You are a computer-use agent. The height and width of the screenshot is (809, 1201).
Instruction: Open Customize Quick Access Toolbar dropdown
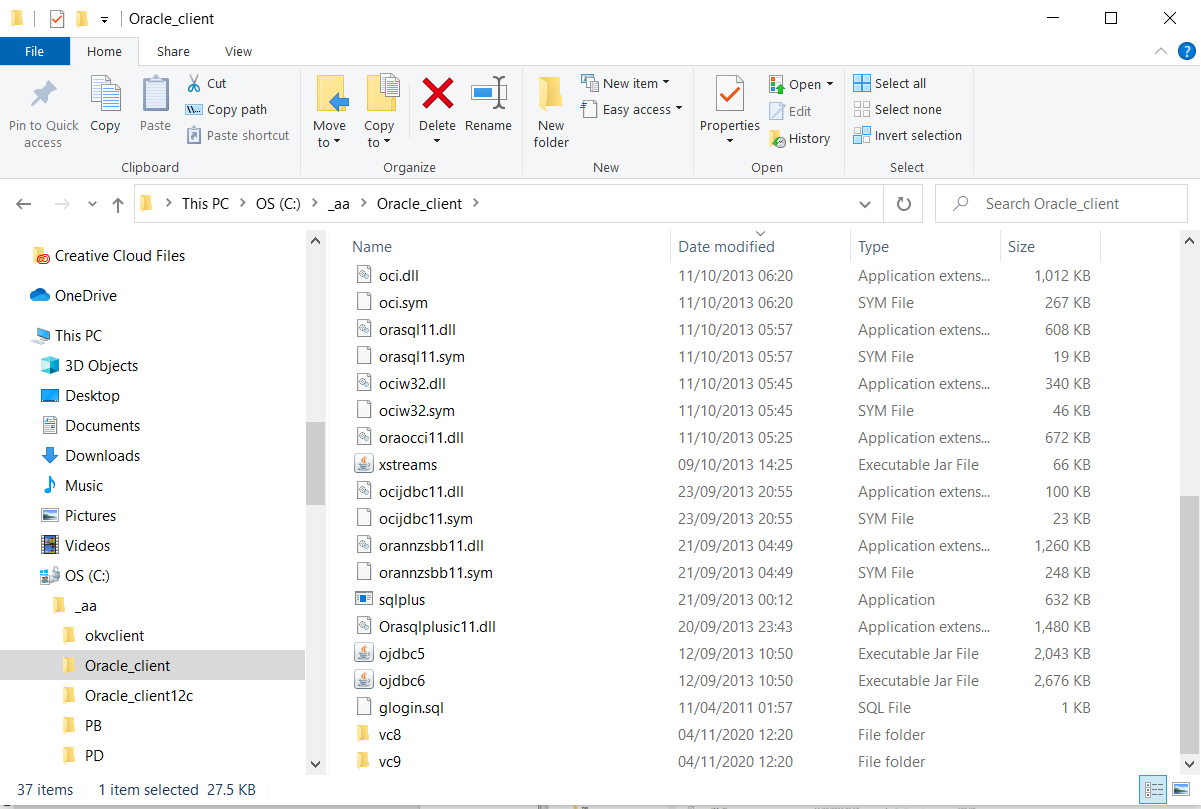click(x=104, y=19)
